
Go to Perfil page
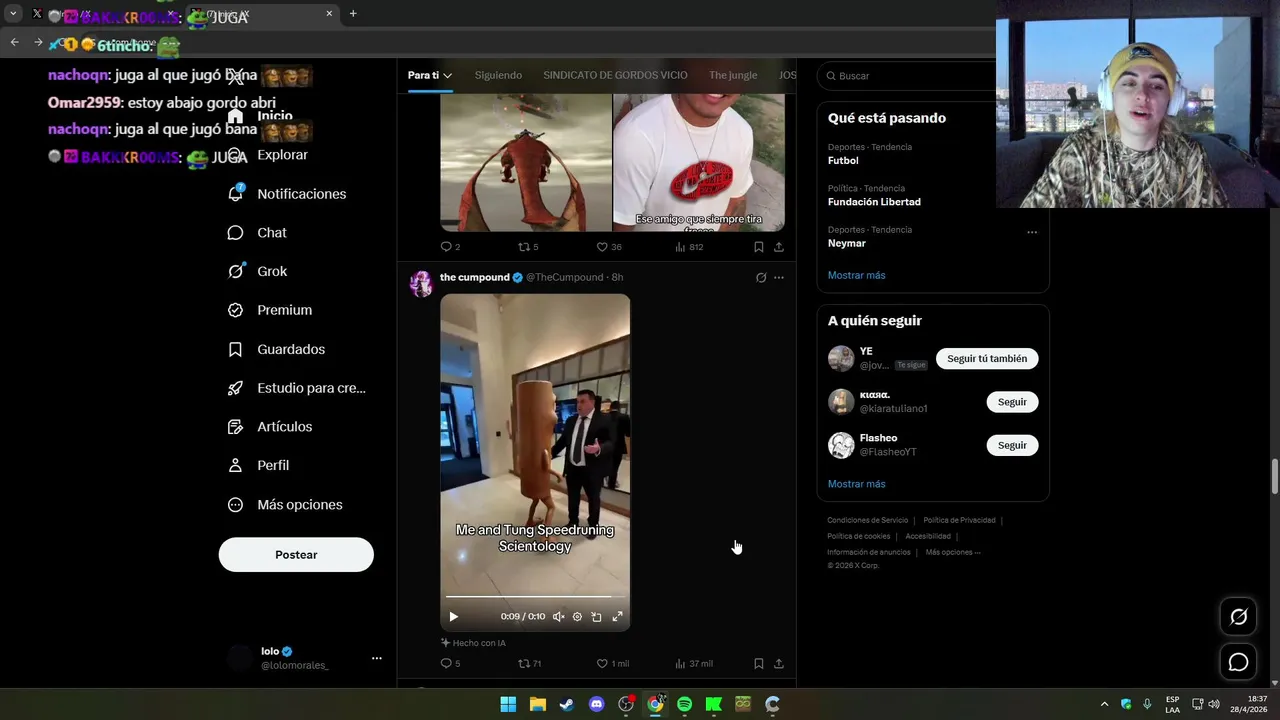click(259, 466)
